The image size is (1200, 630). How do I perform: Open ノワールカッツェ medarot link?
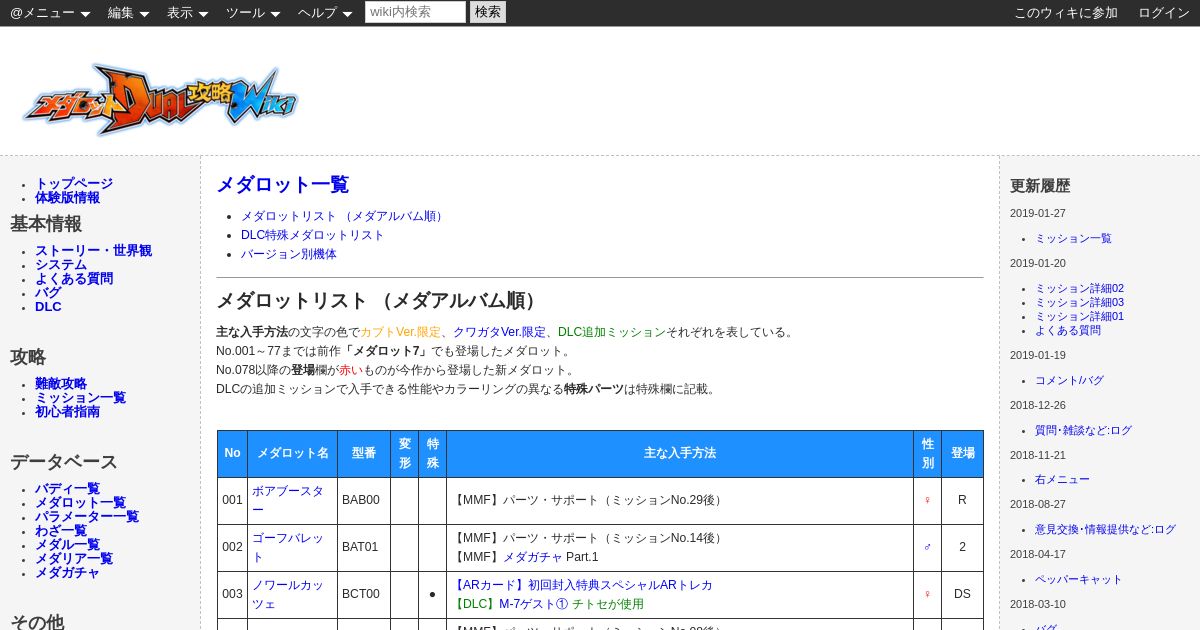tap(288, 594)
